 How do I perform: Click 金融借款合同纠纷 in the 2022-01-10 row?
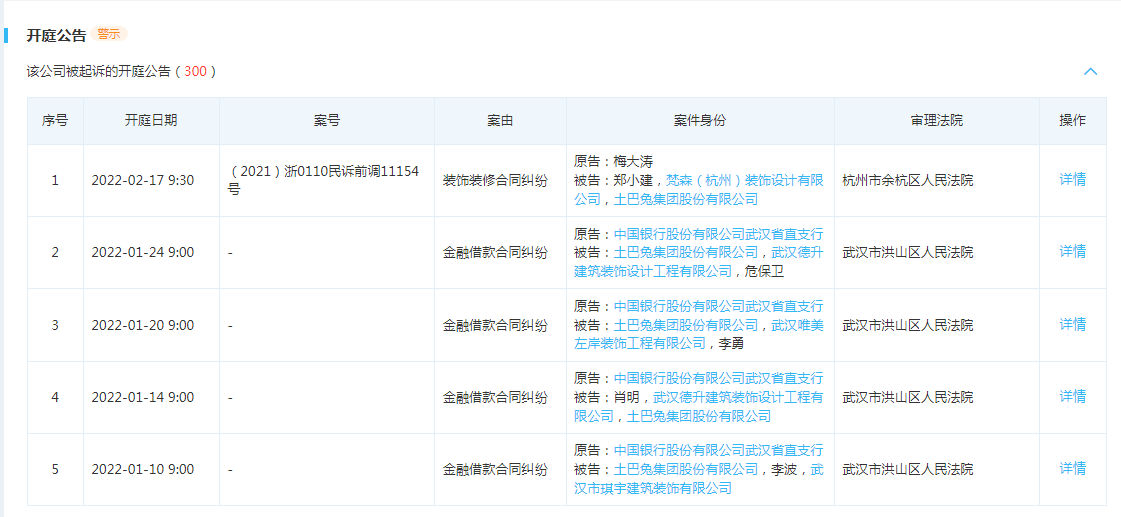[x=495, y=470]
